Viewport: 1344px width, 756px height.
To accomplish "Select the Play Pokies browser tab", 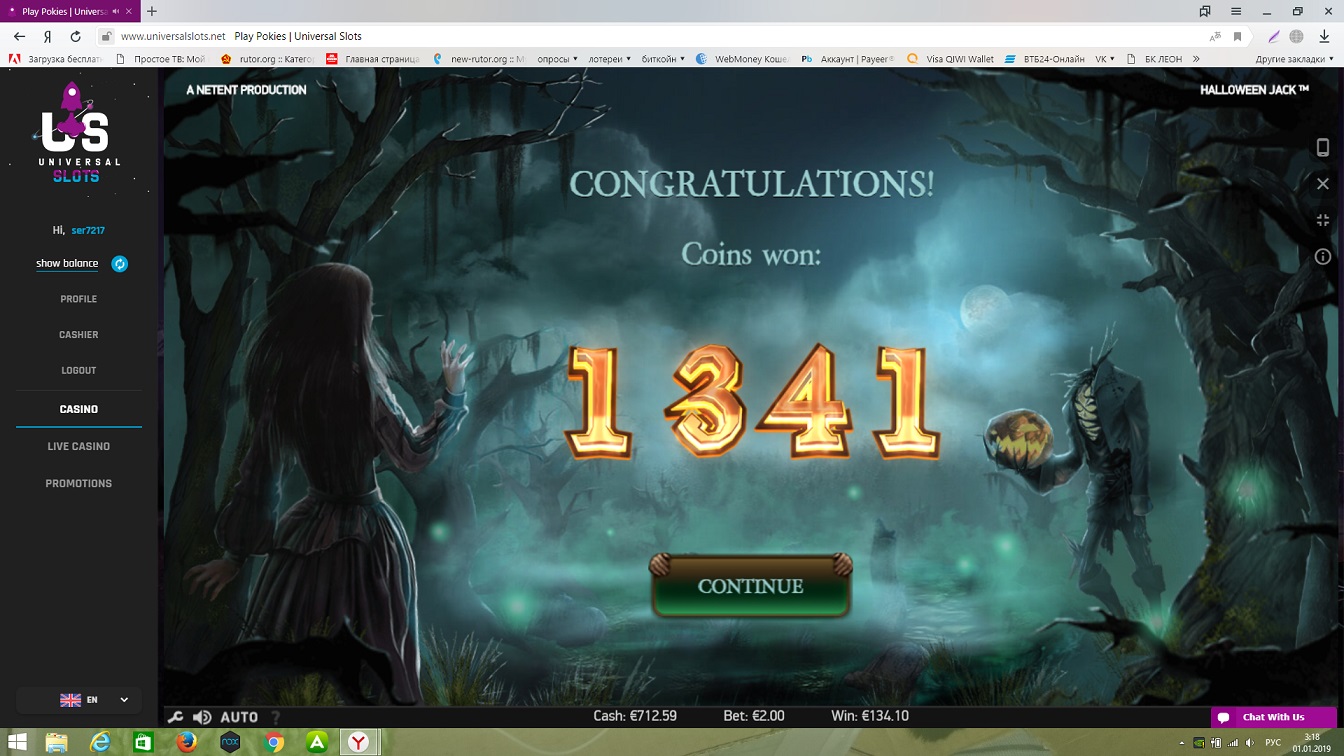I will click(70, 11).
